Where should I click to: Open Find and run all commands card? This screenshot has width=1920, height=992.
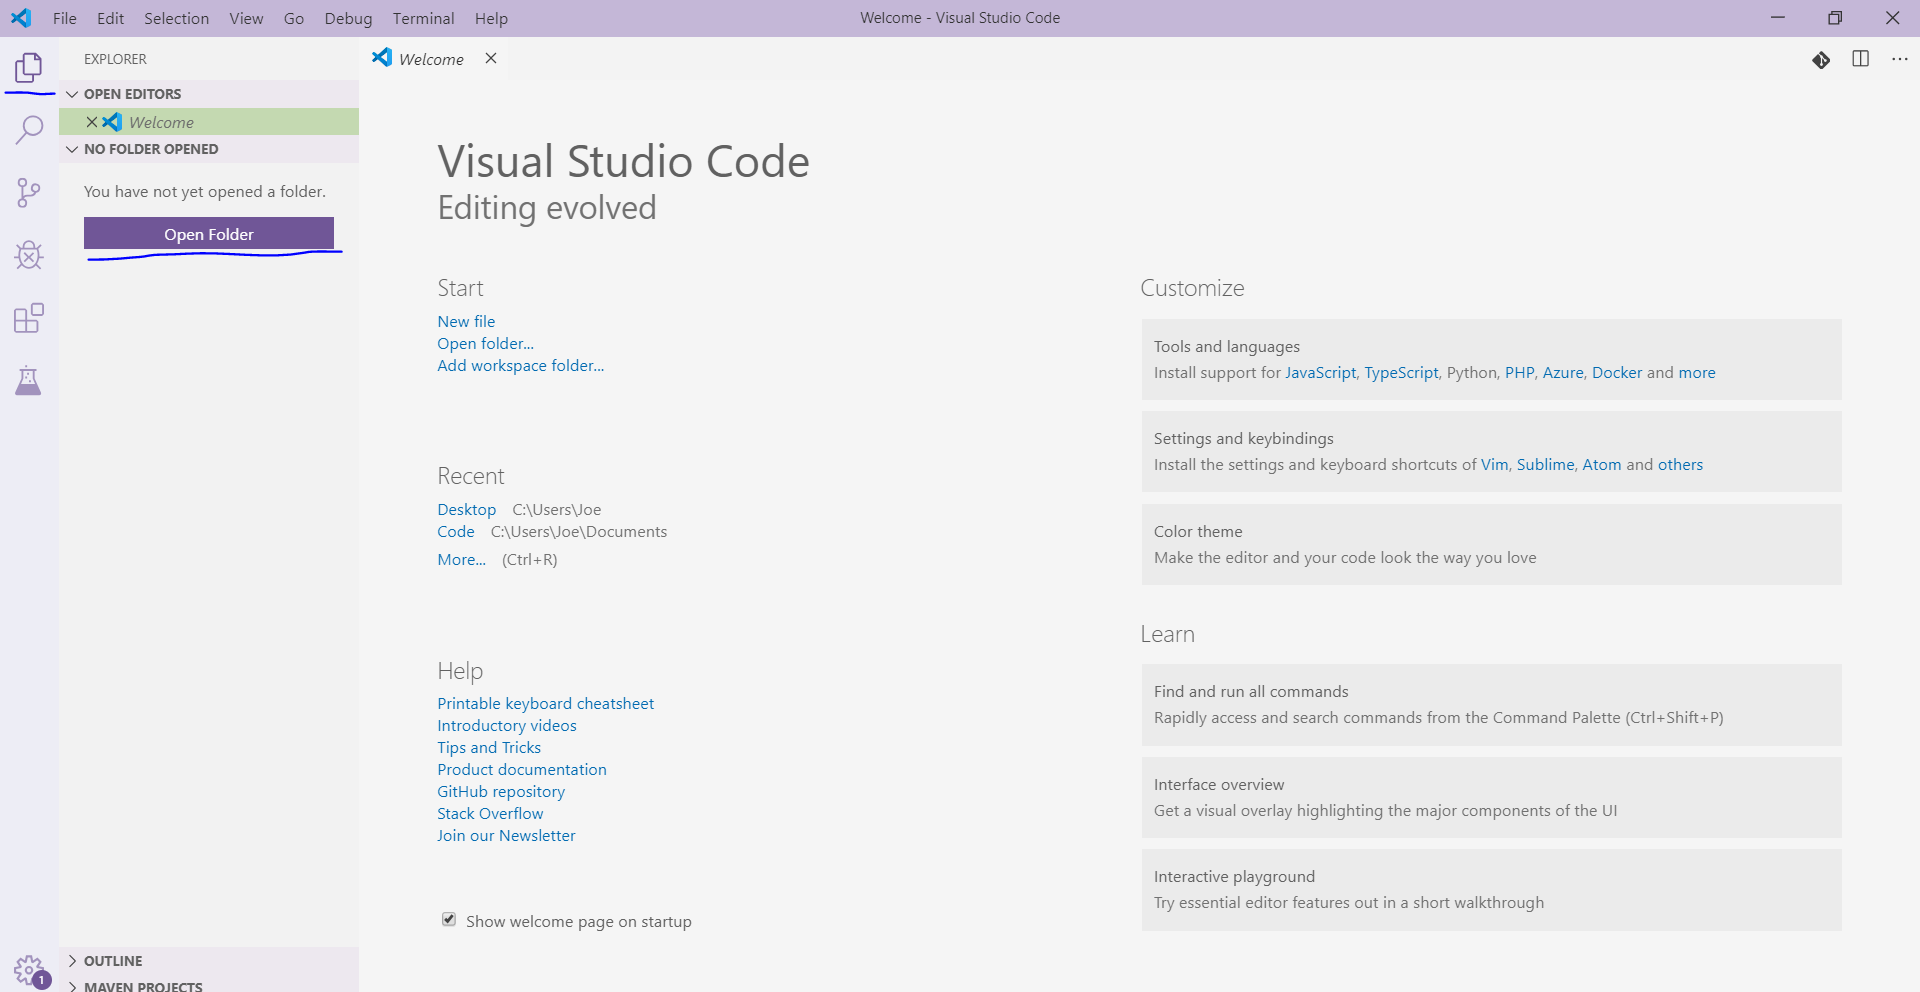point(1491,705)
